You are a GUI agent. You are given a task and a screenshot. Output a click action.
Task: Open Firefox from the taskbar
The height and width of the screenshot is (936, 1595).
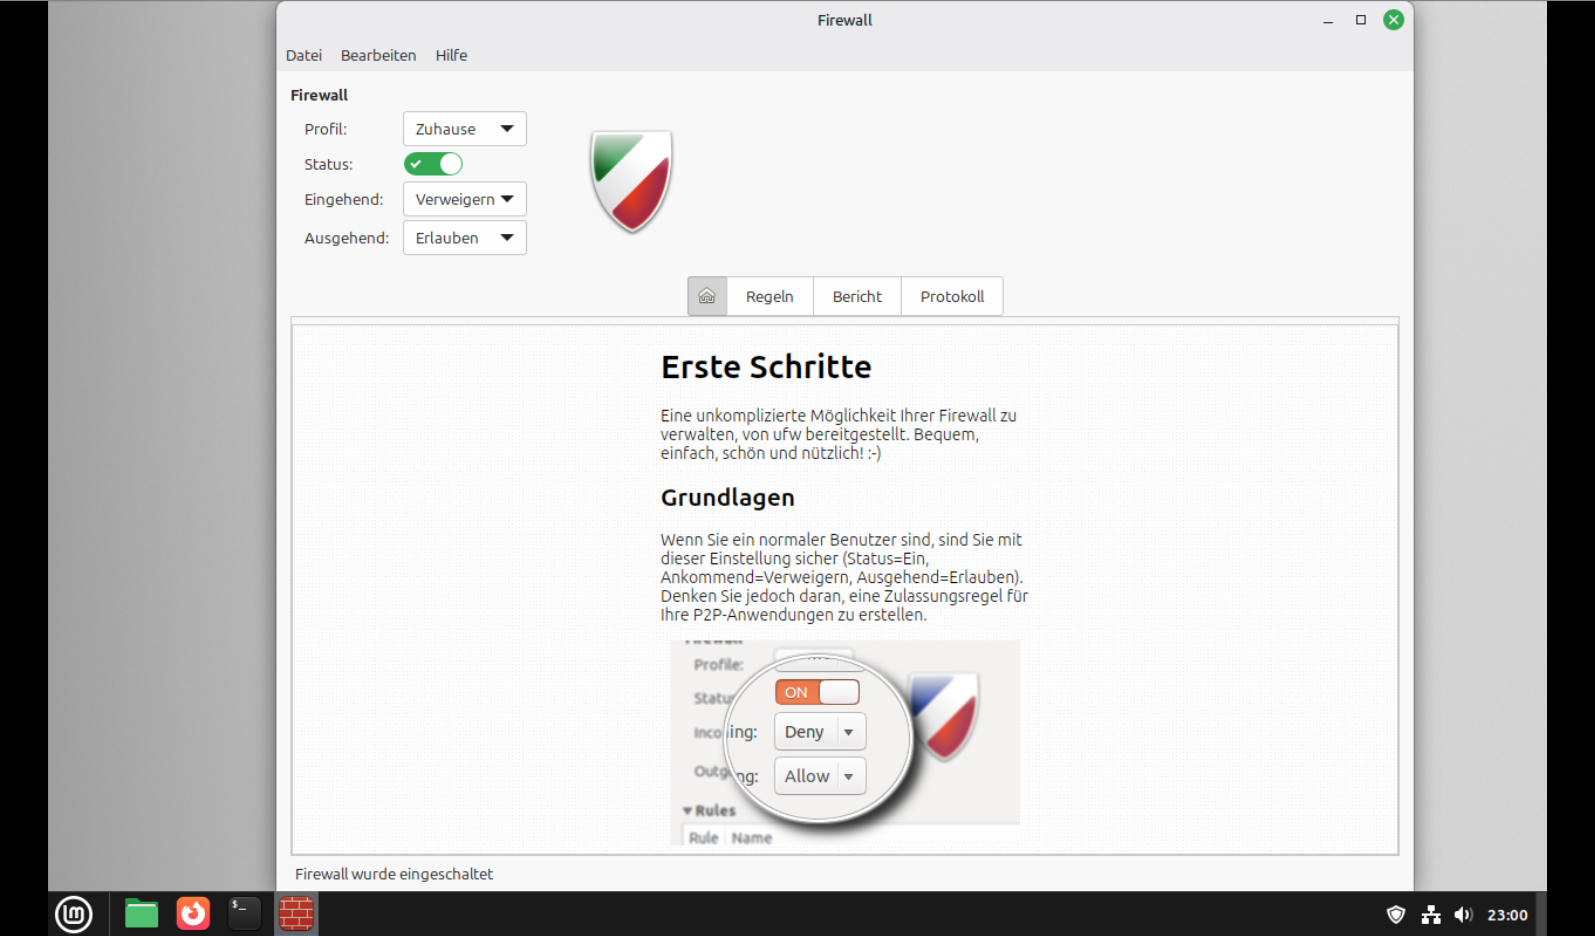193,914
